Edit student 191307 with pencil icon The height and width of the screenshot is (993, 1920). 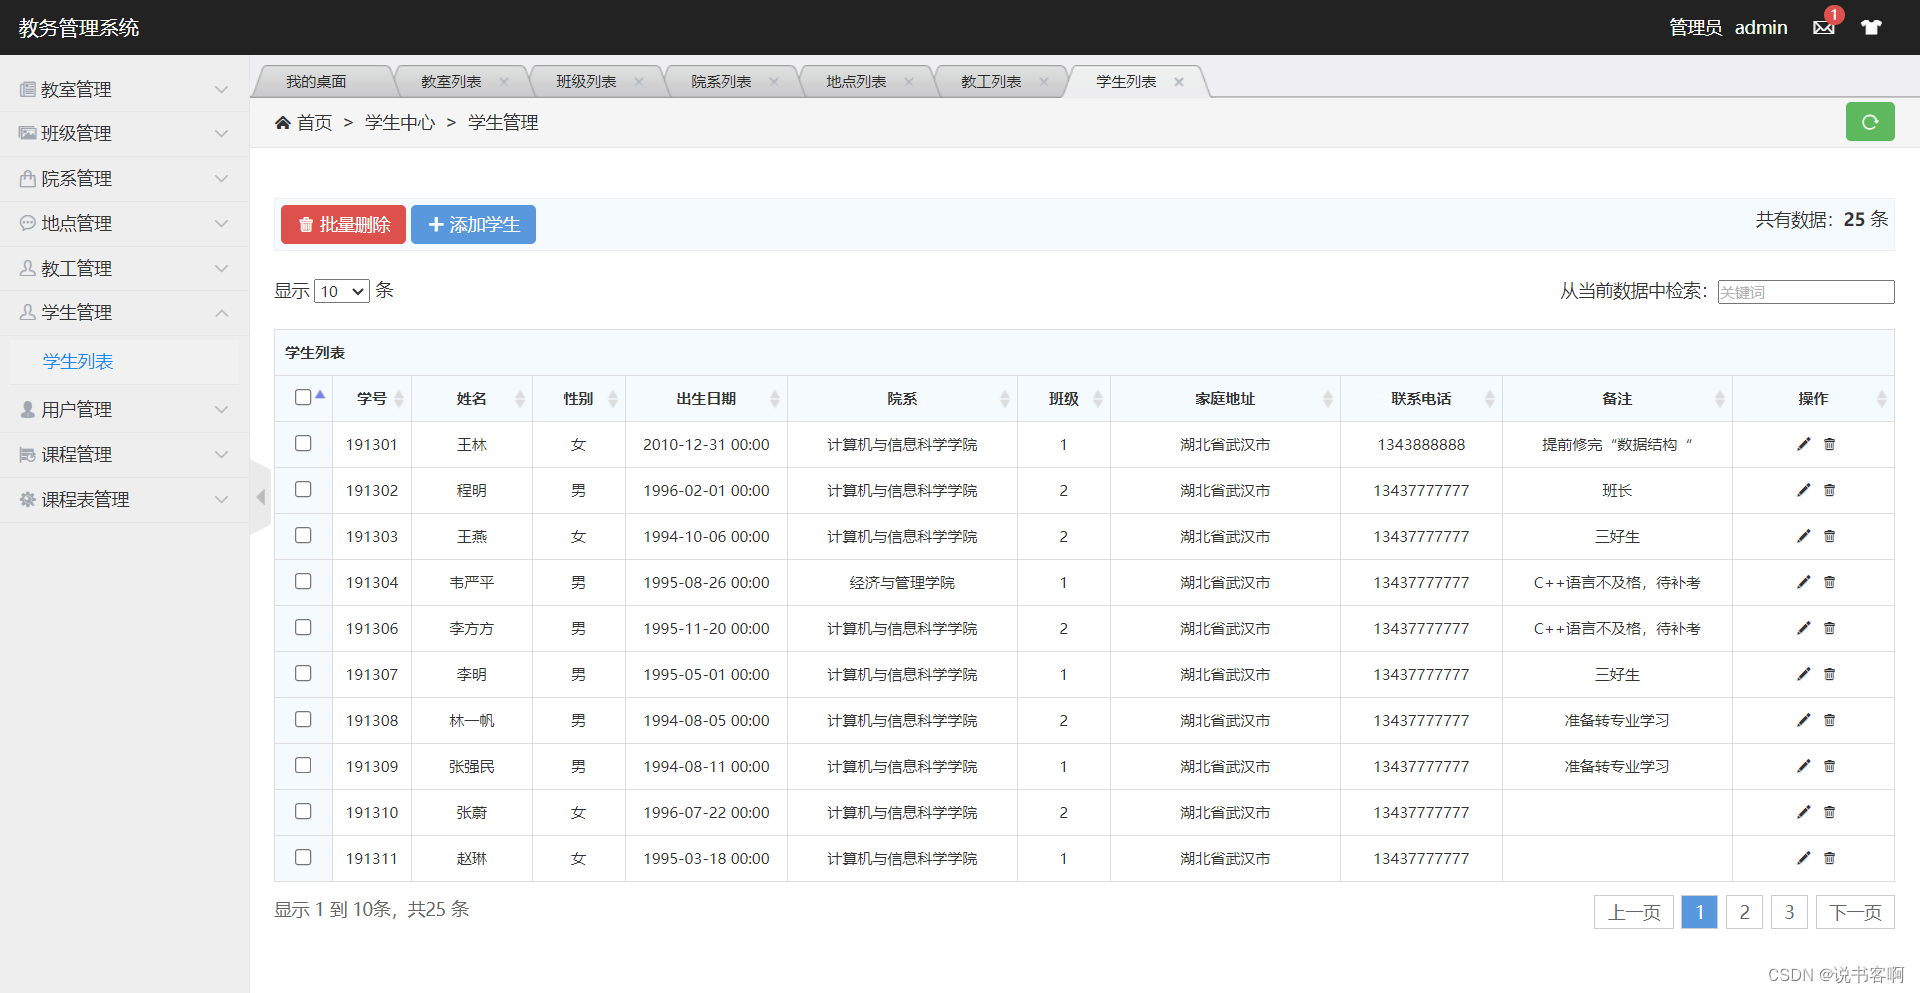[1803, 674]
